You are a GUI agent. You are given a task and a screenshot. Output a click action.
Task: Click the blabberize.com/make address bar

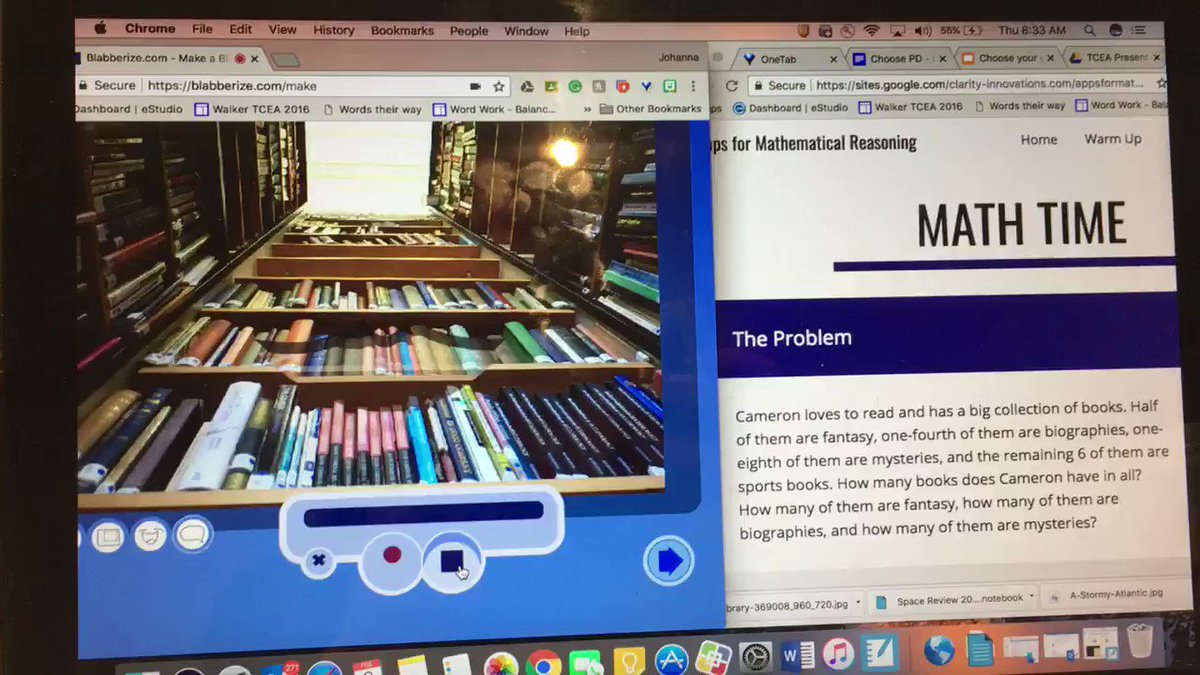pos(300,86)
